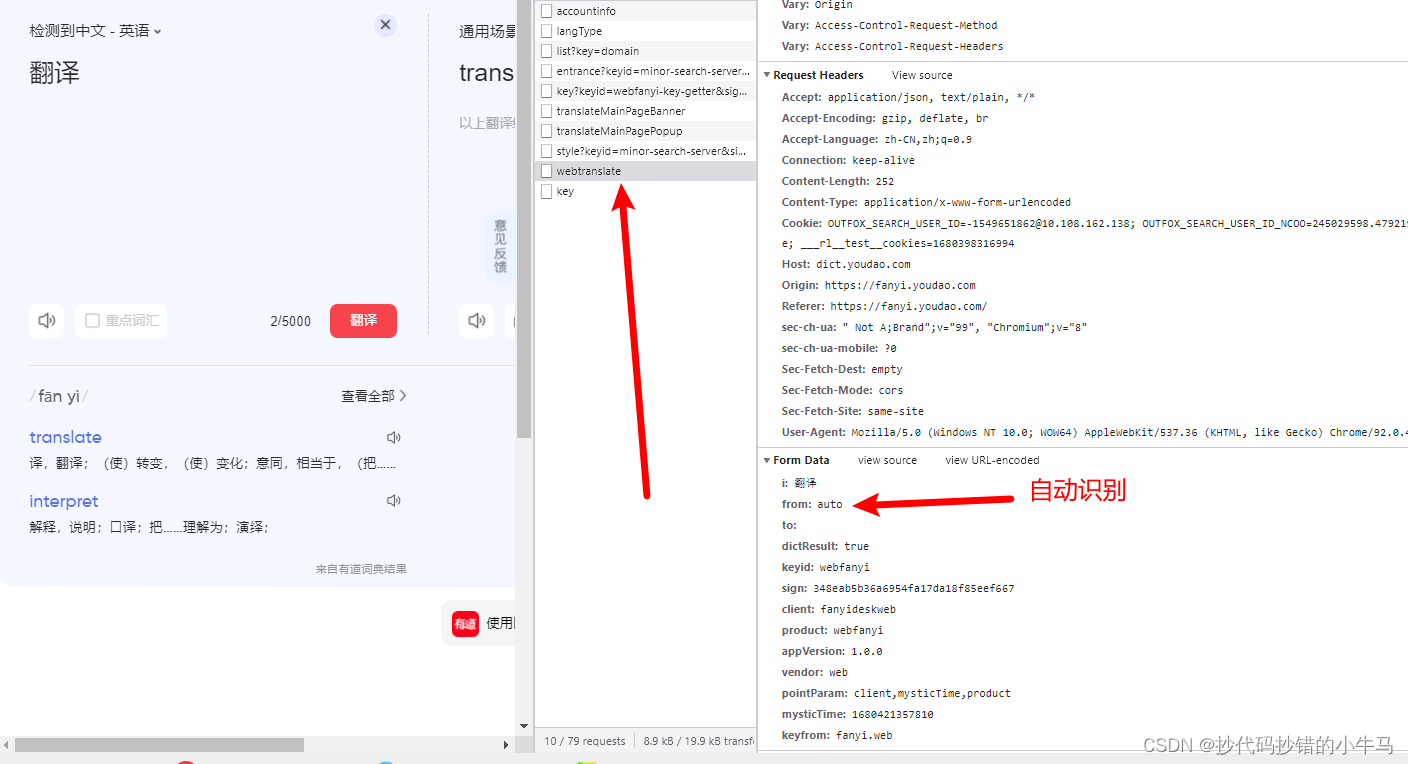1408x764 pixels.
Task: Click the source text 翻译 input area
Action: [x=54, y=72]
